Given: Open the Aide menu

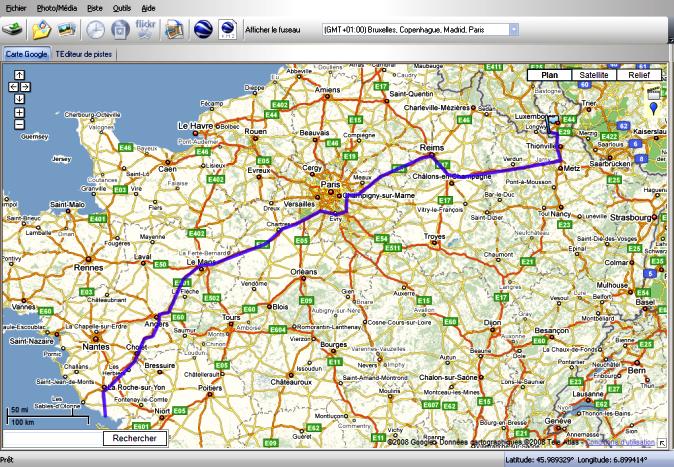Looking at the screenshot, I should click(149, 8).
